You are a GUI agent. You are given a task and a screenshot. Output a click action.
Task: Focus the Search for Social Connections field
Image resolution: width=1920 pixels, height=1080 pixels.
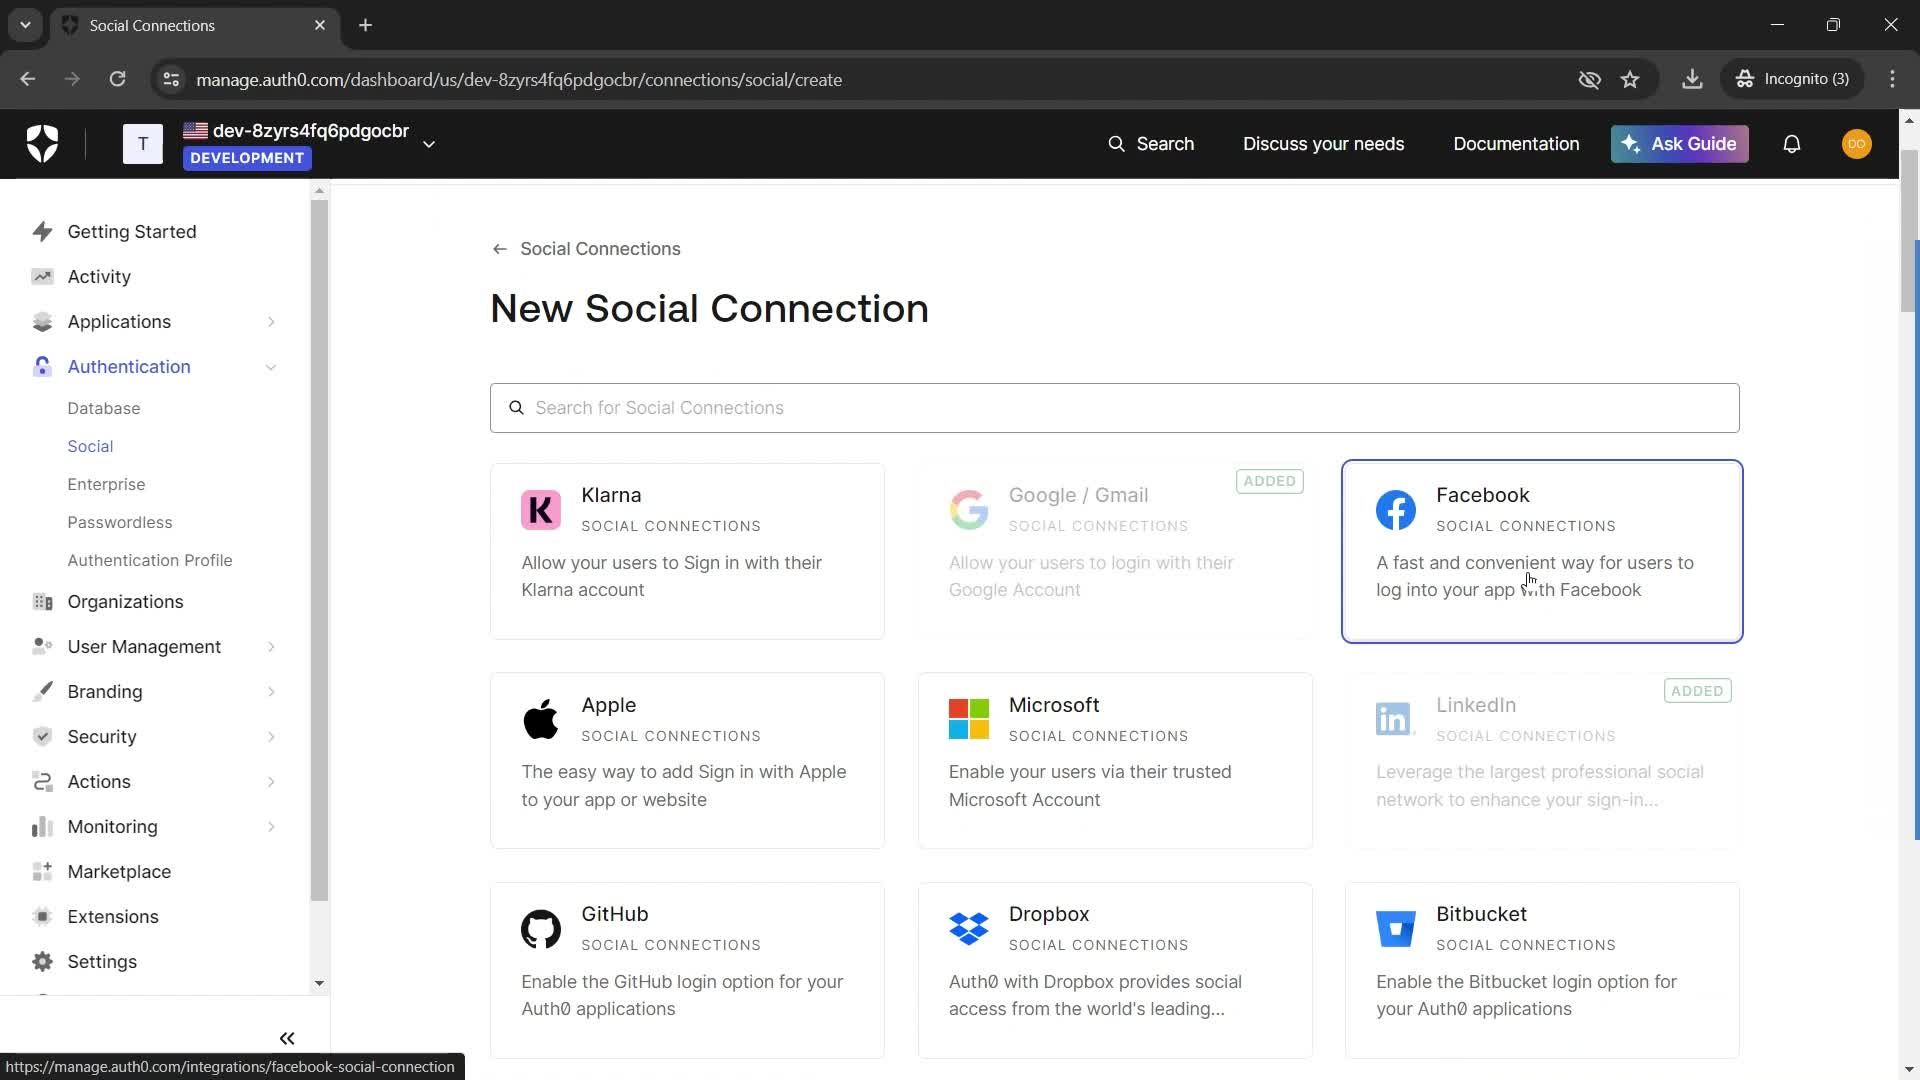pyautogui.click(x=1114, y=408)
